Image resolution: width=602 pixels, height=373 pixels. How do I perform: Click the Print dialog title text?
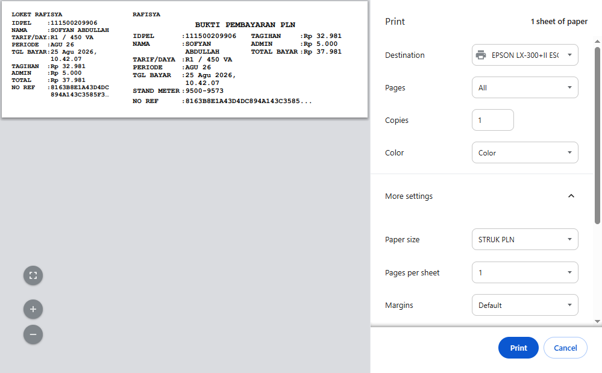coord(395,21)
